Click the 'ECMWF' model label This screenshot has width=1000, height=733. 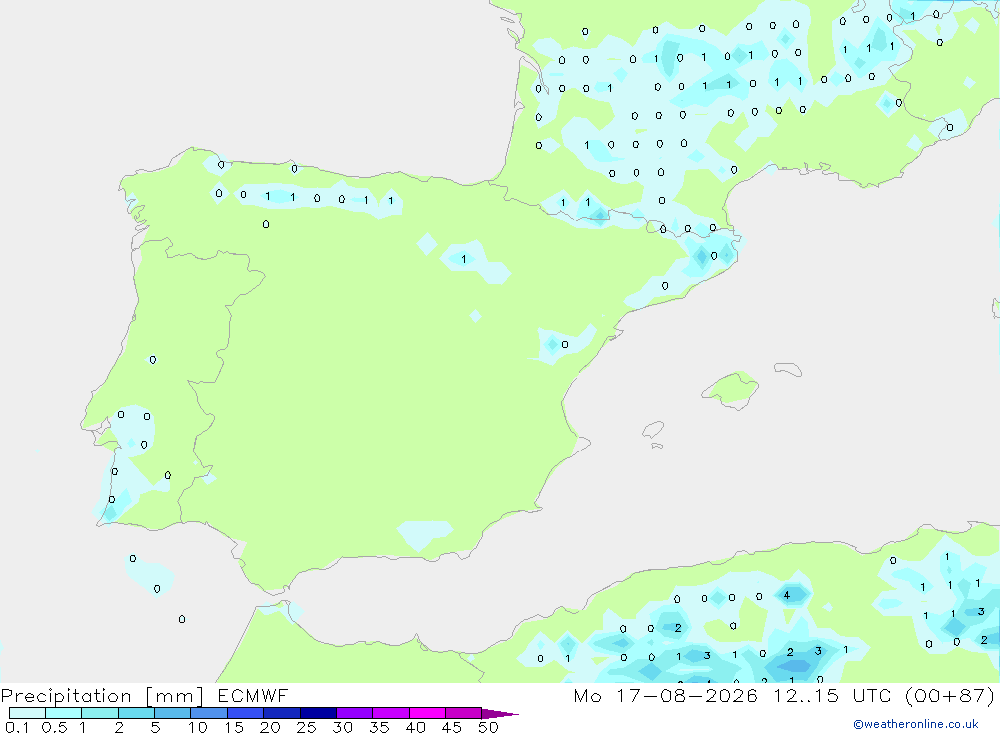coord(253,695)
